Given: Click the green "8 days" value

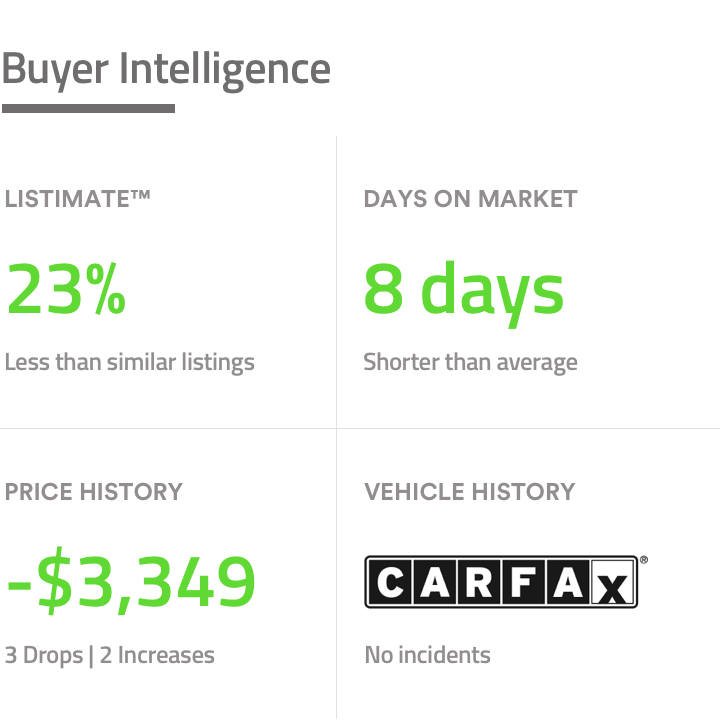Looking at the screenshot, I should pos(463,288).
